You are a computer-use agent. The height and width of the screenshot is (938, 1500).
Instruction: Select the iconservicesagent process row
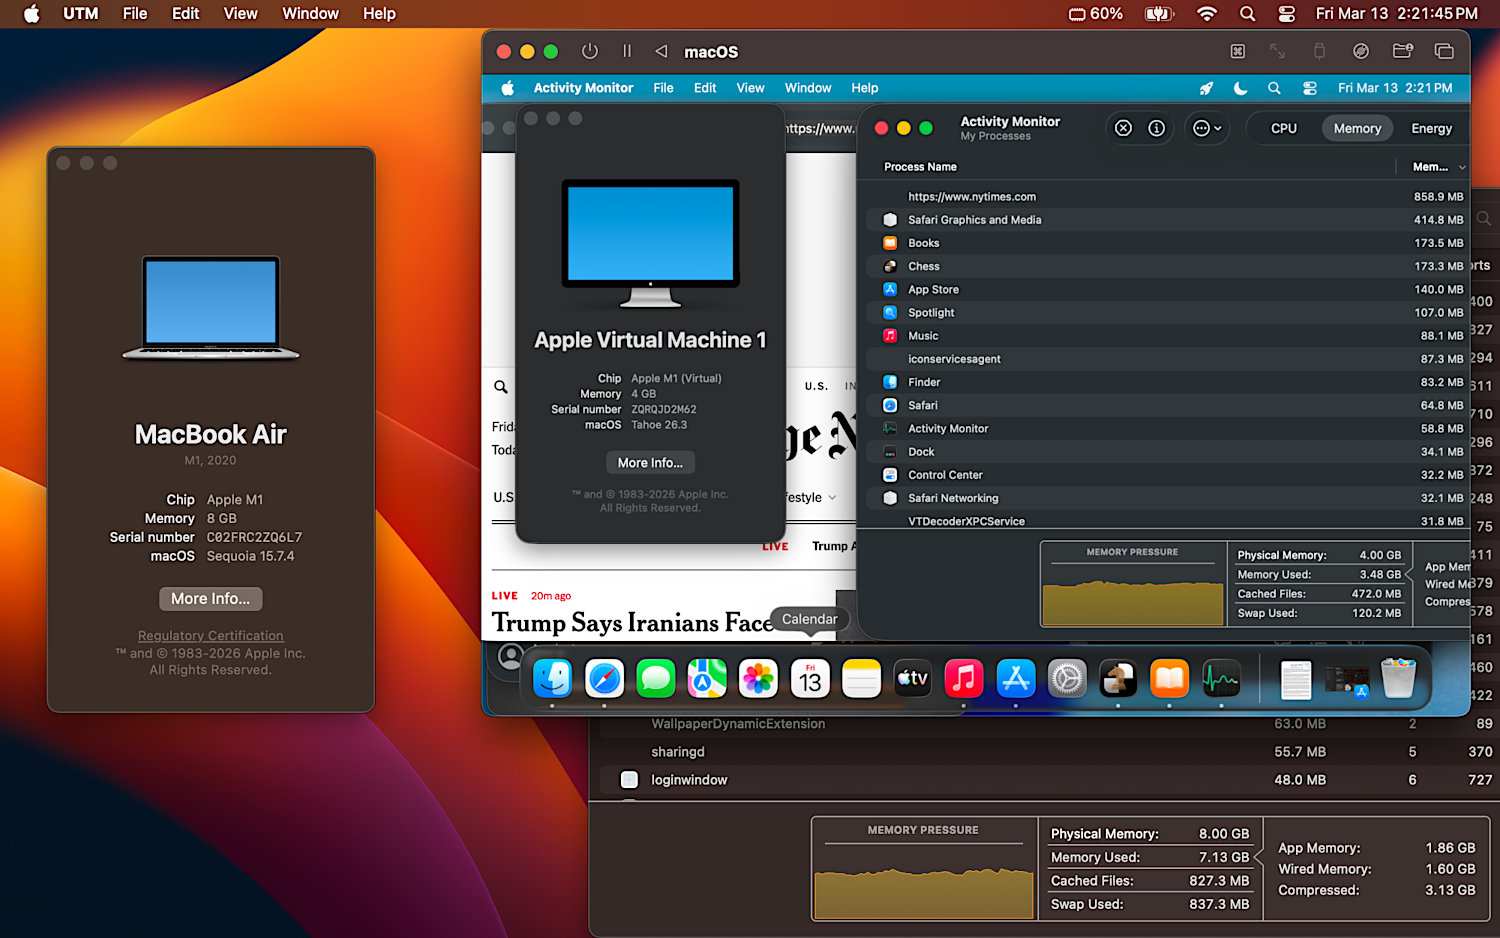(x=1167, y=359)
